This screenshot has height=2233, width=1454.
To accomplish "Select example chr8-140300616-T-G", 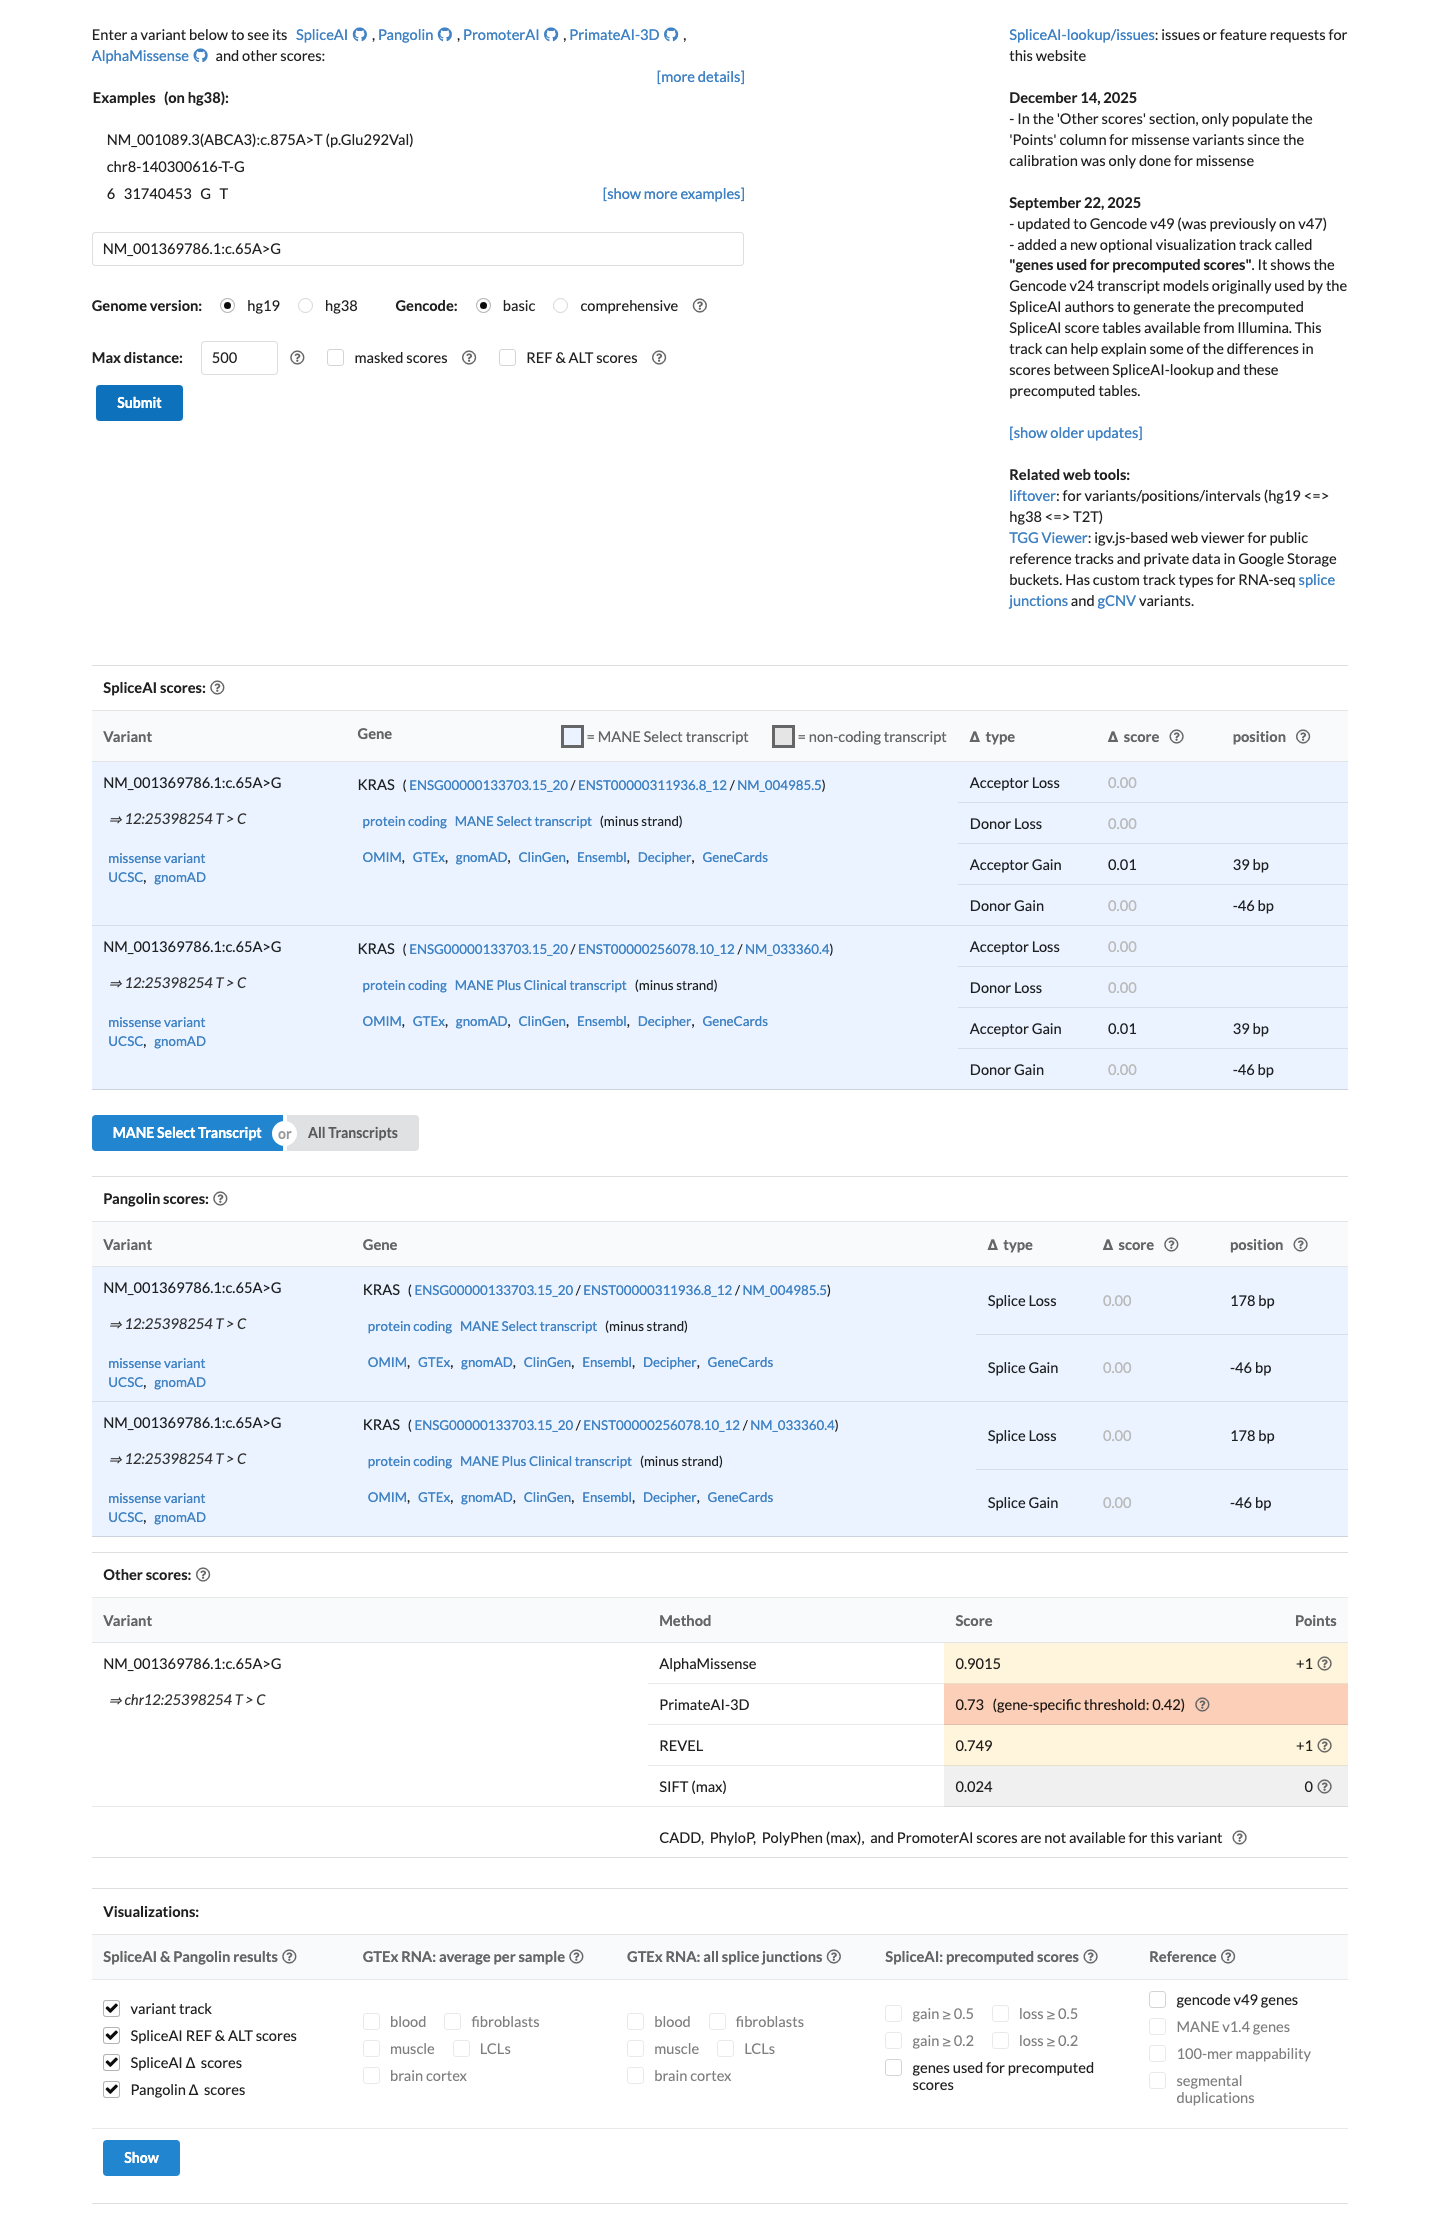I will pos(176,167).
